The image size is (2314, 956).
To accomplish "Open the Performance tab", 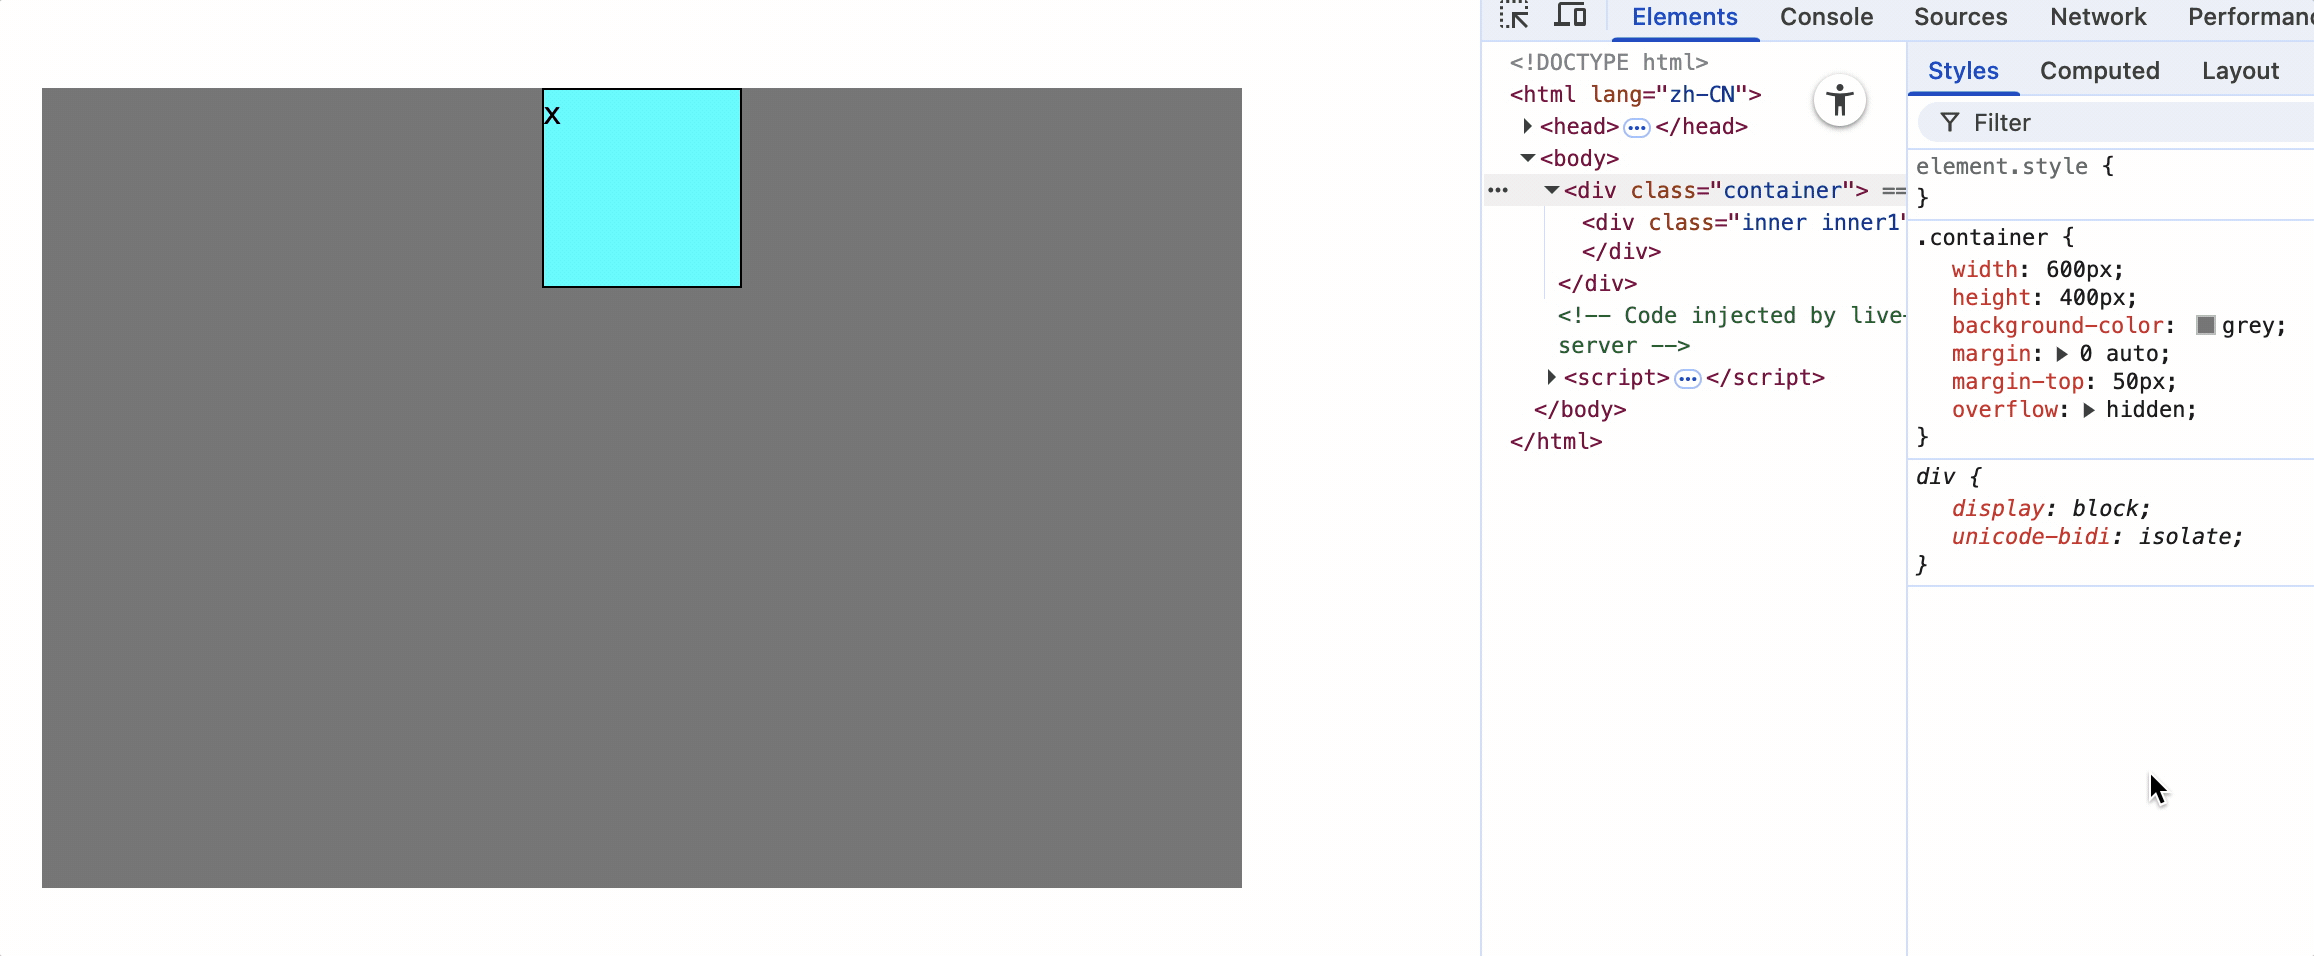I will coord(2250,17).
